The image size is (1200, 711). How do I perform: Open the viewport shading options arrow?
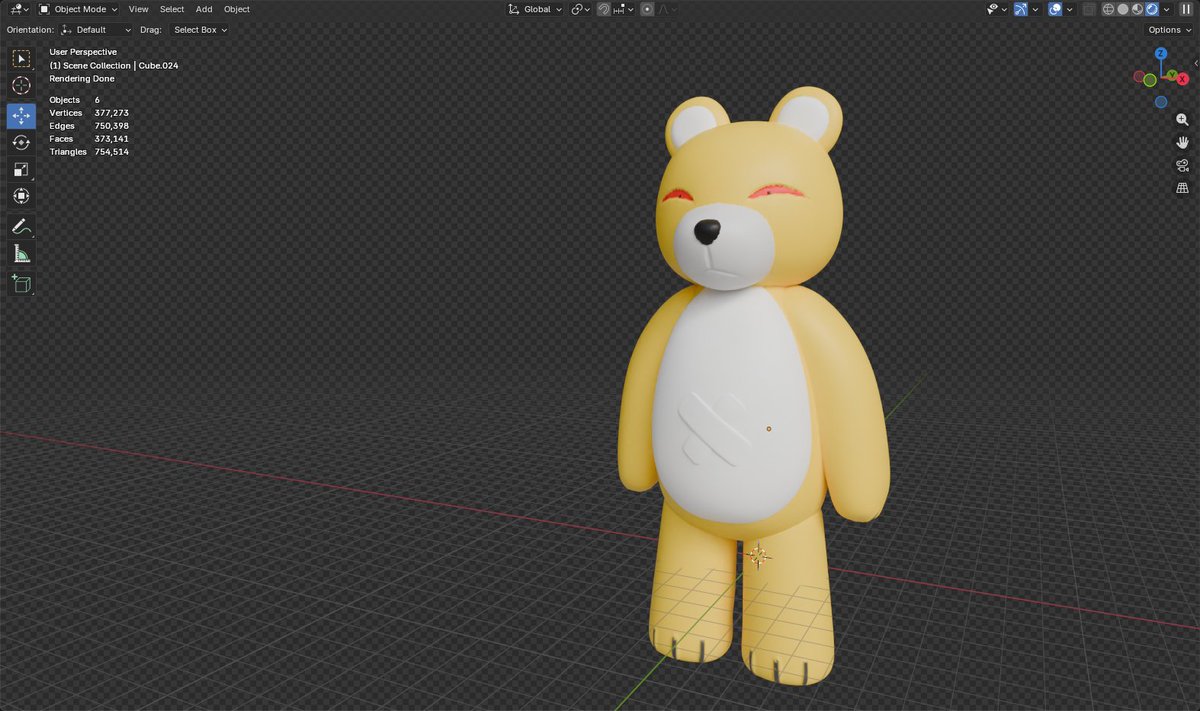click(1165, 9)
